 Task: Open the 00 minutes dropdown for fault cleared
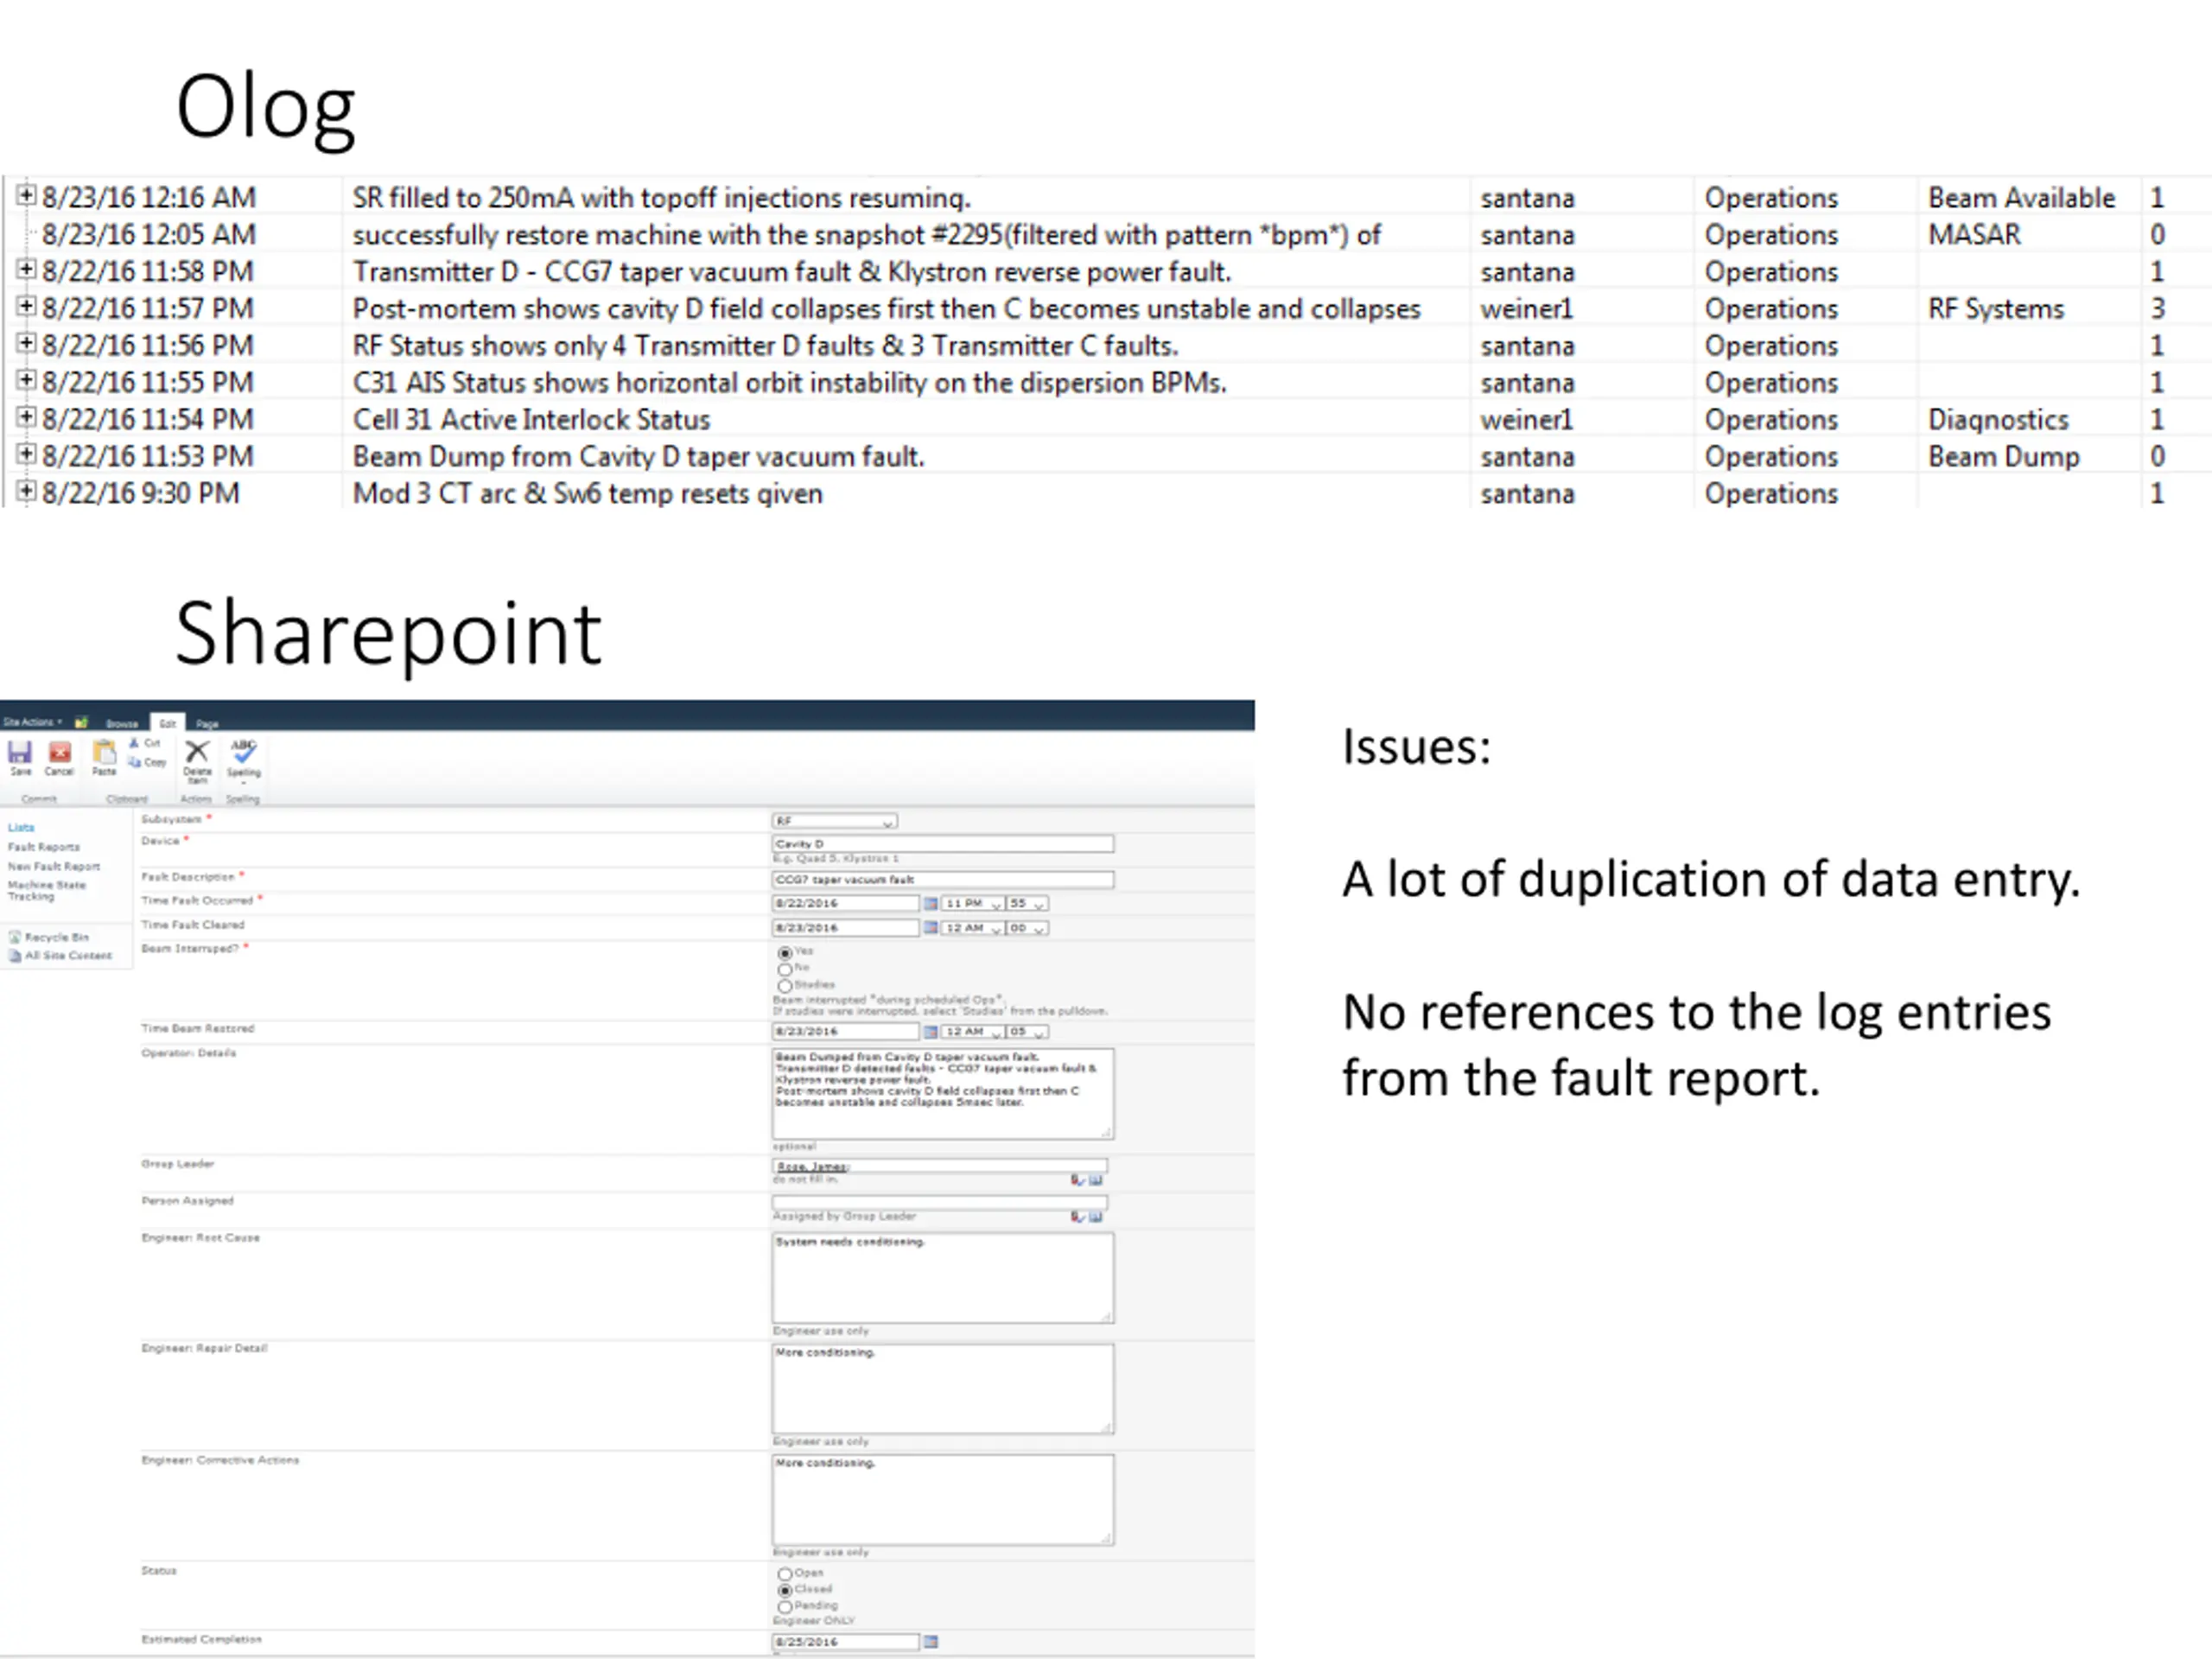[1027, 929]
